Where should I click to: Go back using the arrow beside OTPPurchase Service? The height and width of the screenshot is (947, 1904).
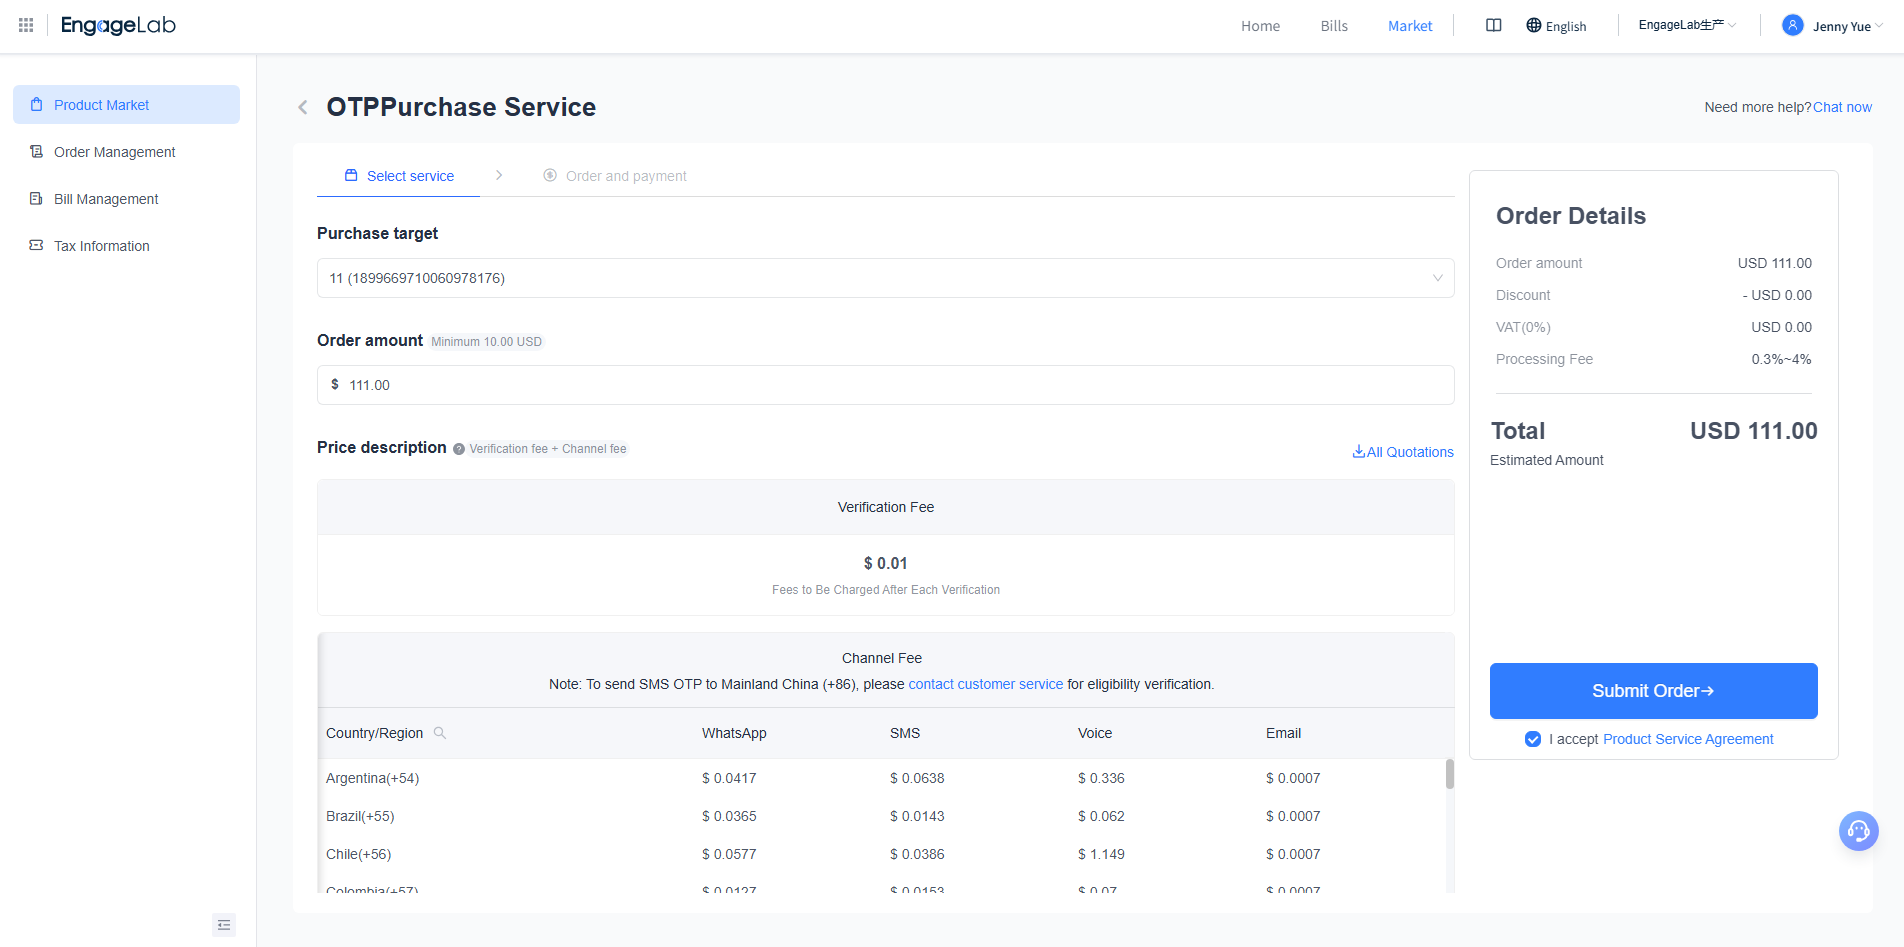tap(302, 107)
